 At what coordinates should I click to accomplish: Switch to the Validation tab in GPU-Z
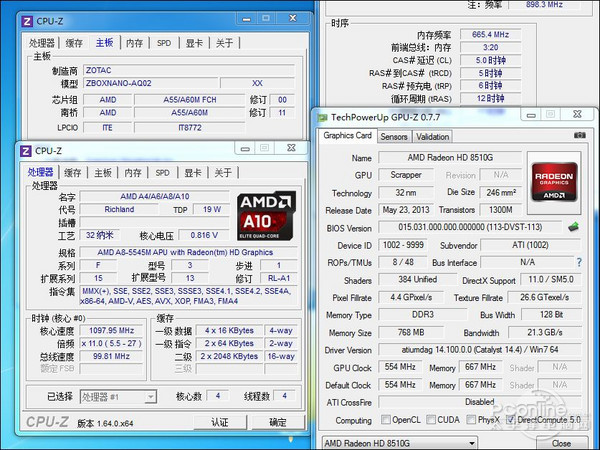pyautogui.click(x=432, y=137)
